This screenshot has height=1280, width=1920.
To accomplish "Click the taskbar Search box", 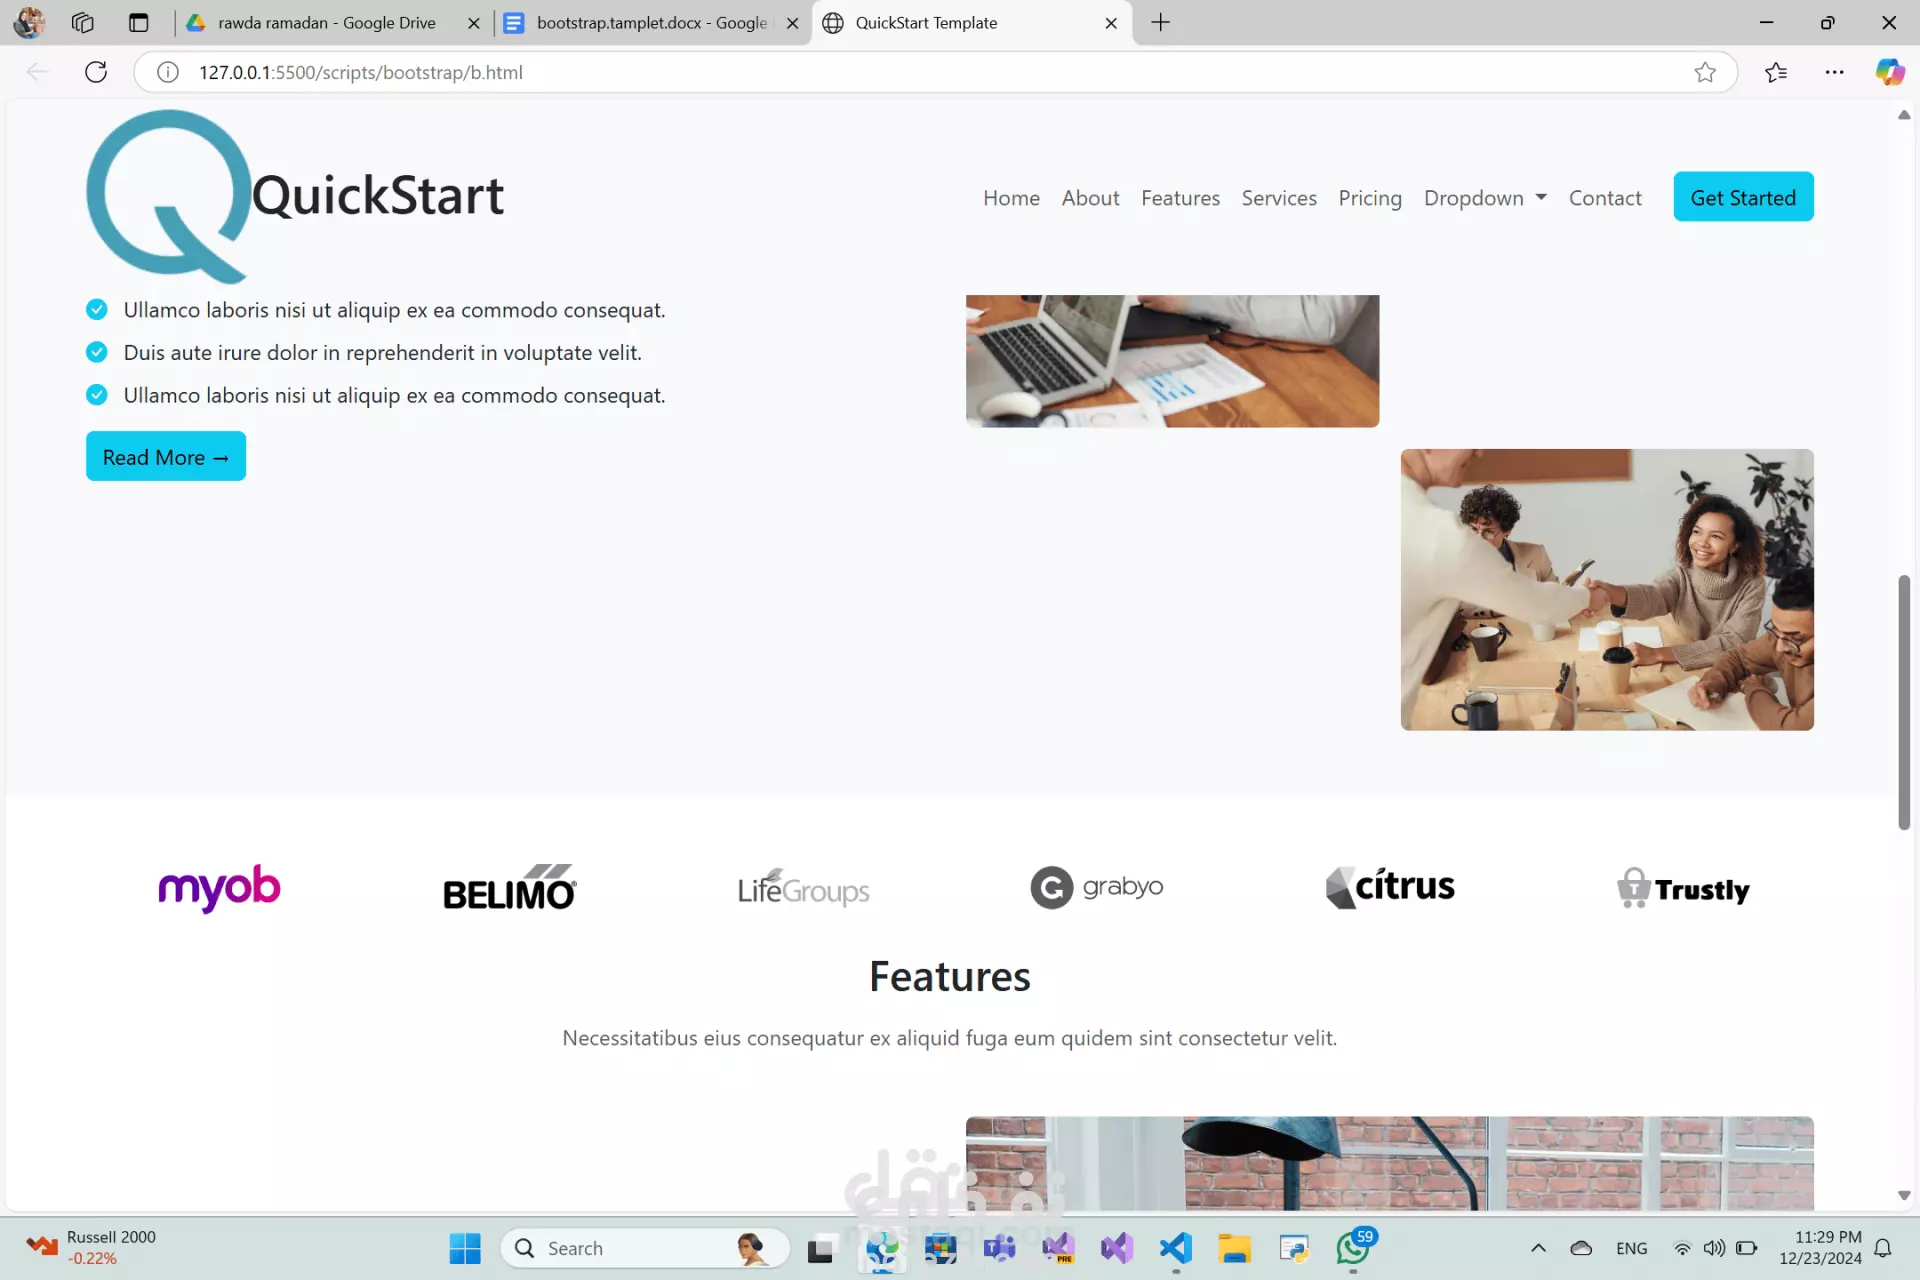I will pos(645,1248).
